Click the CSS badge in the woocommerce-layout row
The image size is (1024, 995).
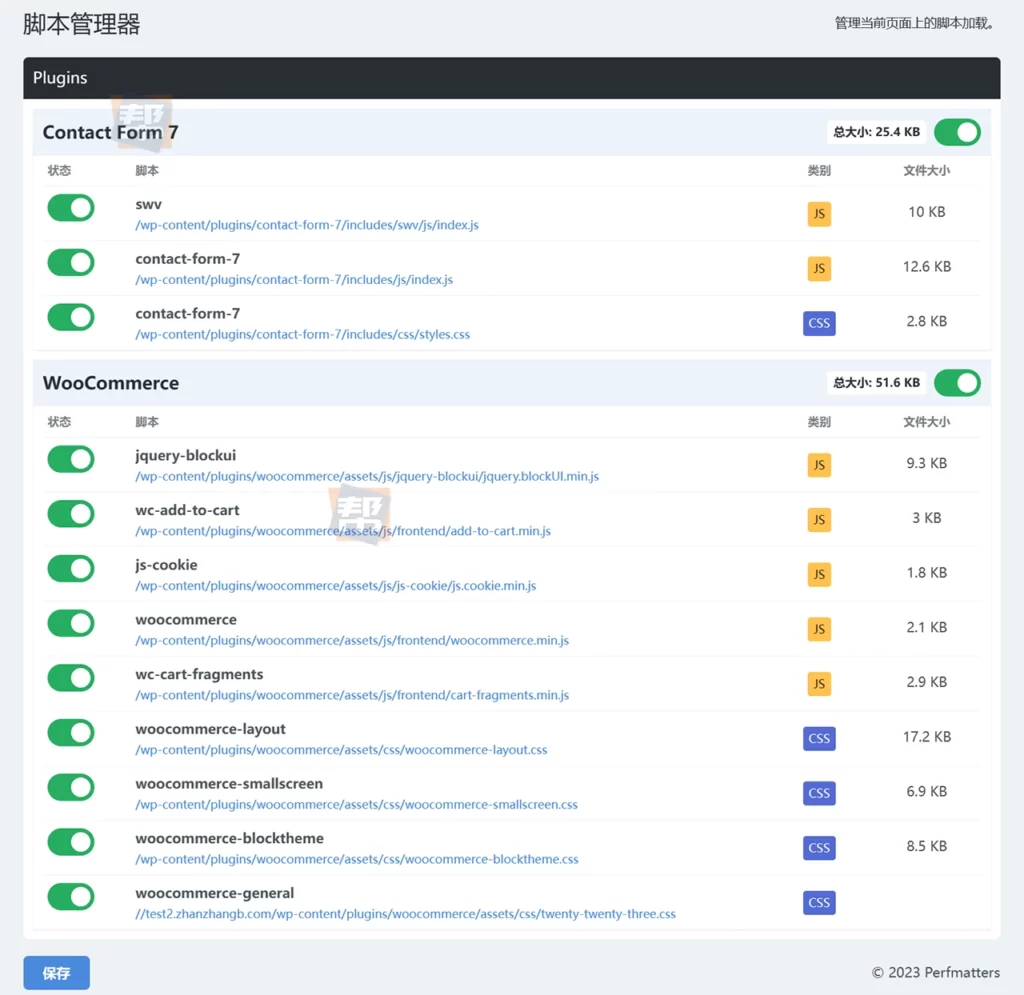(819, 738)
